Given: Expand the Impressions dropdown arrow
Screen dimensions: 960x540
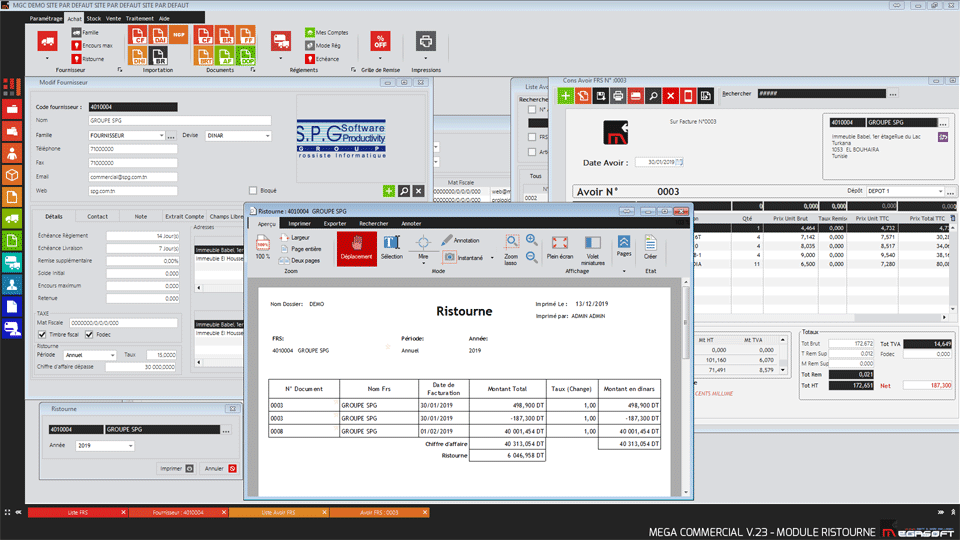Looking at the screenshot, I should (x=426, y=59).
